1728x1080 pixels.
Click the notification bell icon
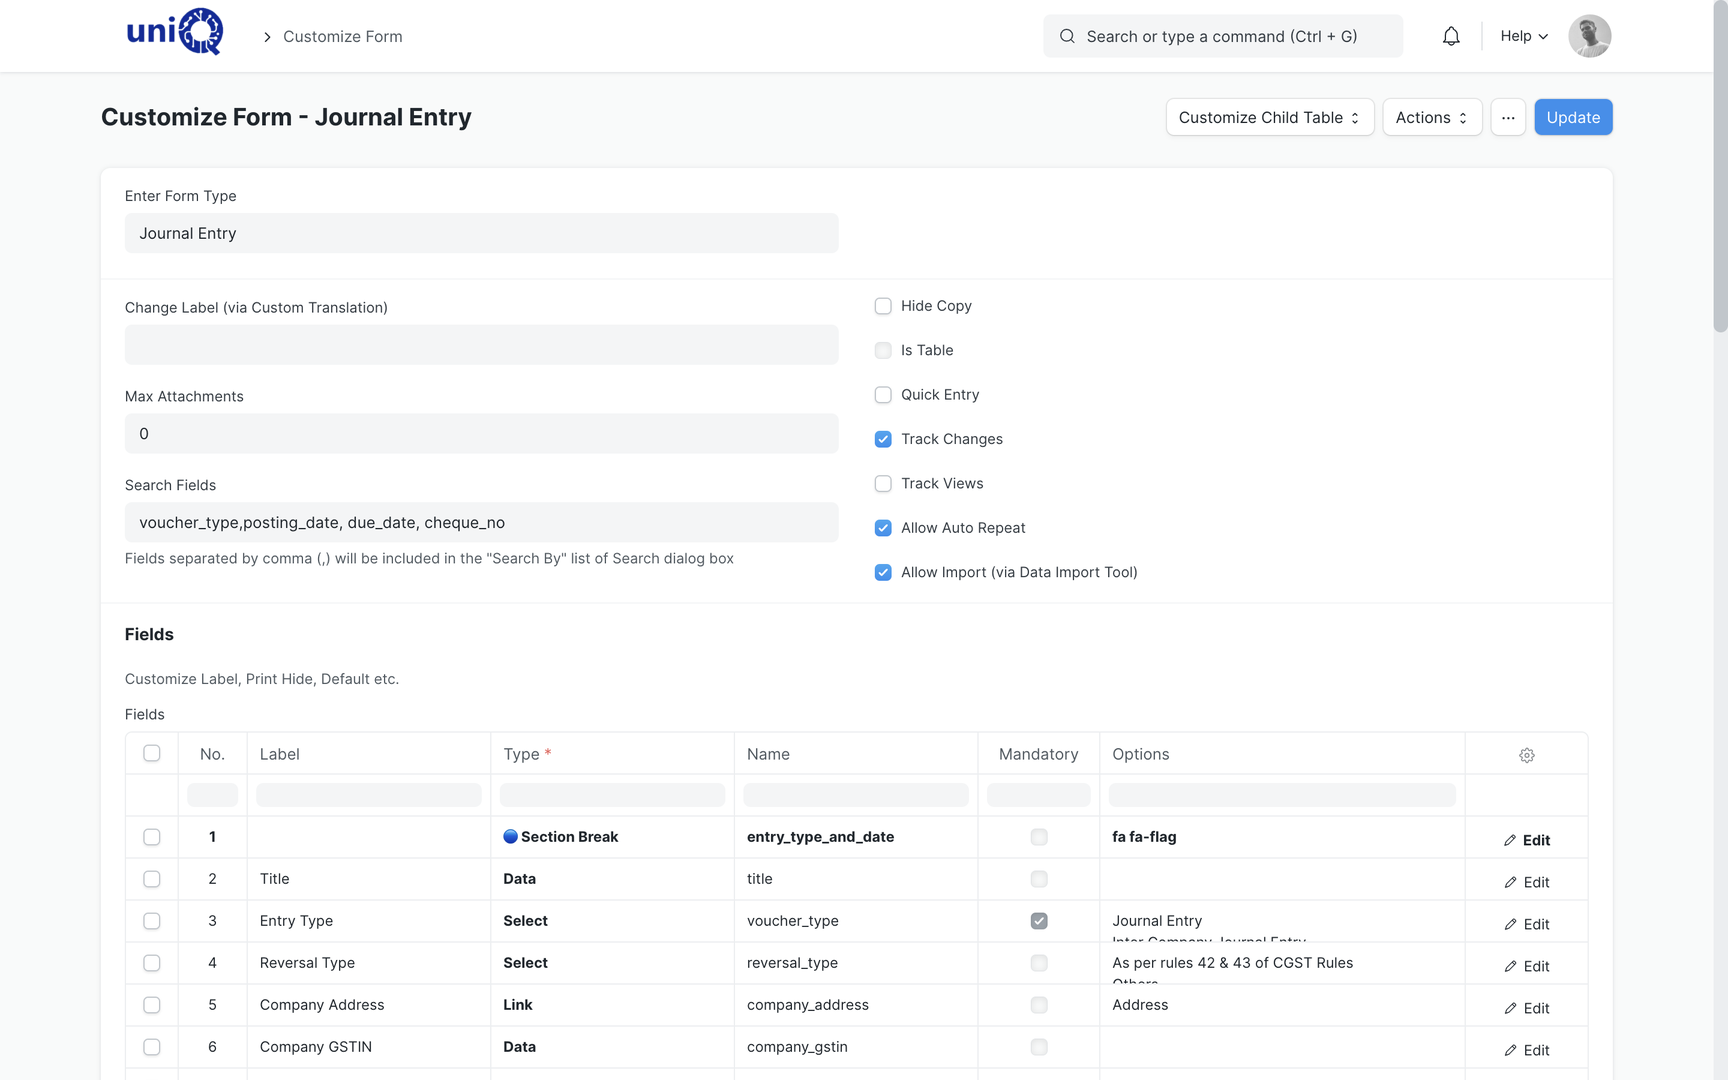1451,36
